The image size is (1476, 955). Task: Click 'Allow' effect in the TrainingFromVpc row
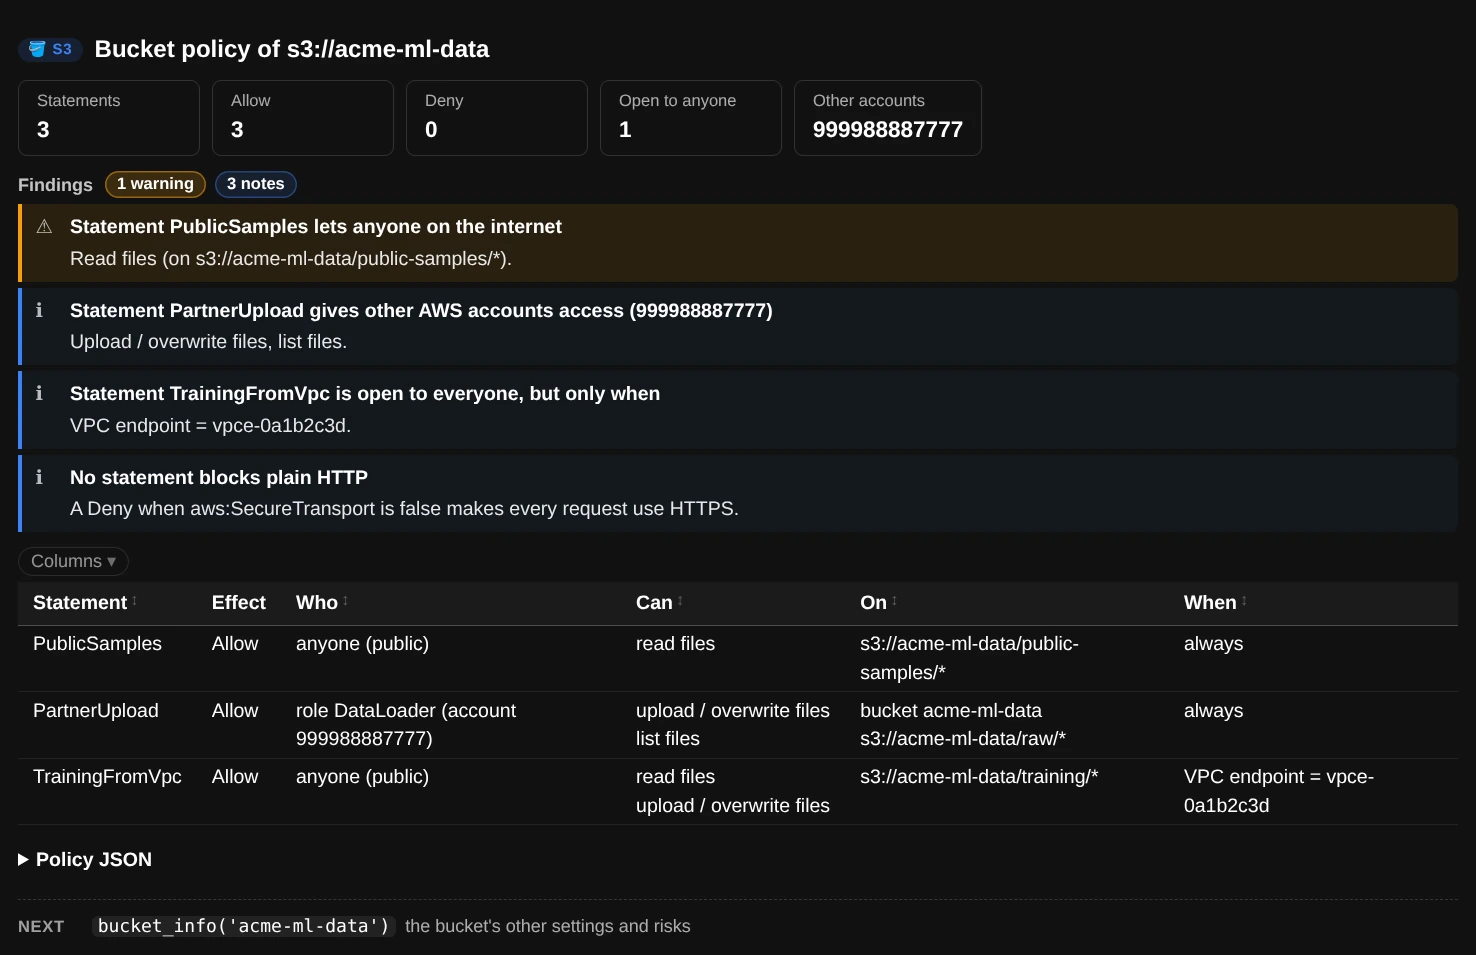click(x=235, y=777)
